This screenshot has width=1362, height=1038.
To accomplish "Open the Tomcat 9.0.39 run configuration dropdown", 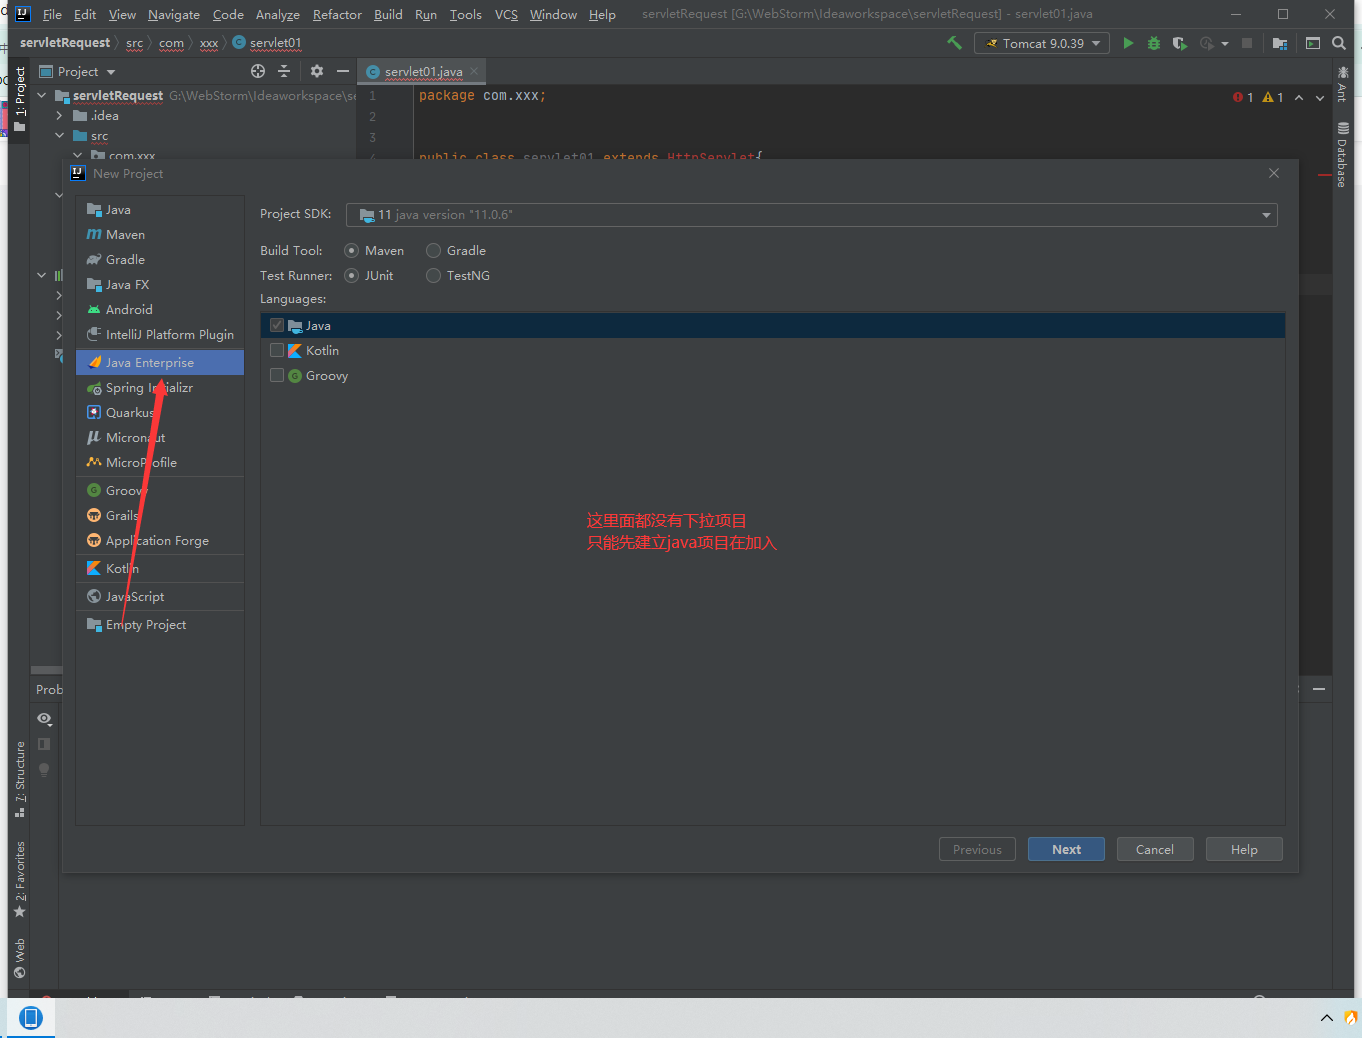I will click(1041, 43).
